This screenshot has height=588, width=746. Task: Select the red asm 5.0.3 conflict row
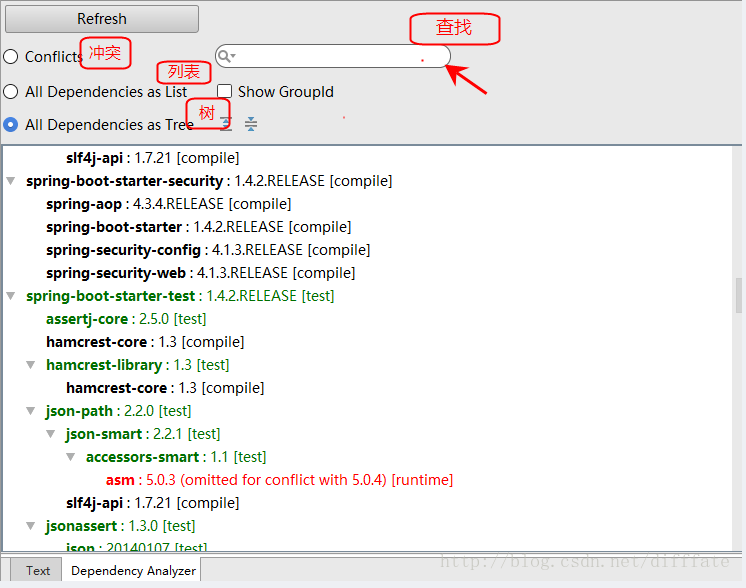[x=279, y=480]
